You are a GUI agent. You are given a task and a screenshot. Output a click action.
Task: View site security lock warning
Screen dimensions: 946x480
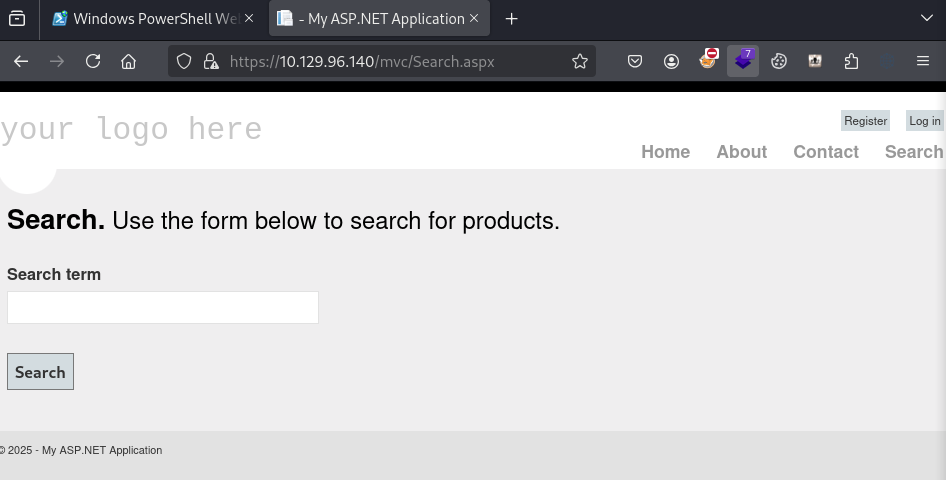click(211, 61)
